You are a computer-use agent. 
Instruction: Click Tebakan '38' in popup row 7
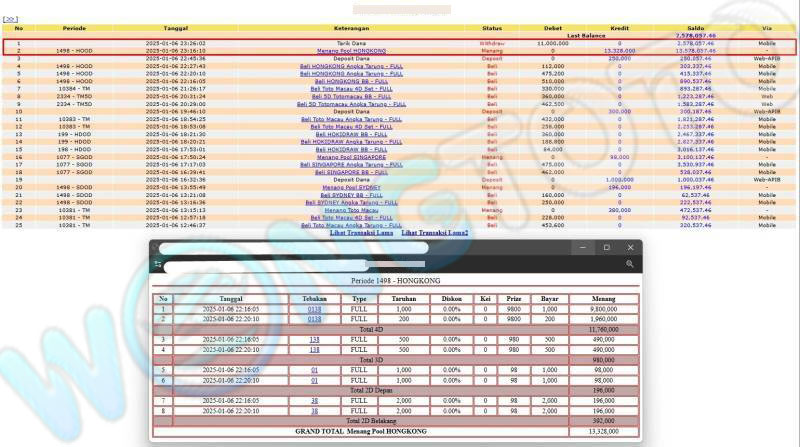pyautogui.click(x=314, y=401)
